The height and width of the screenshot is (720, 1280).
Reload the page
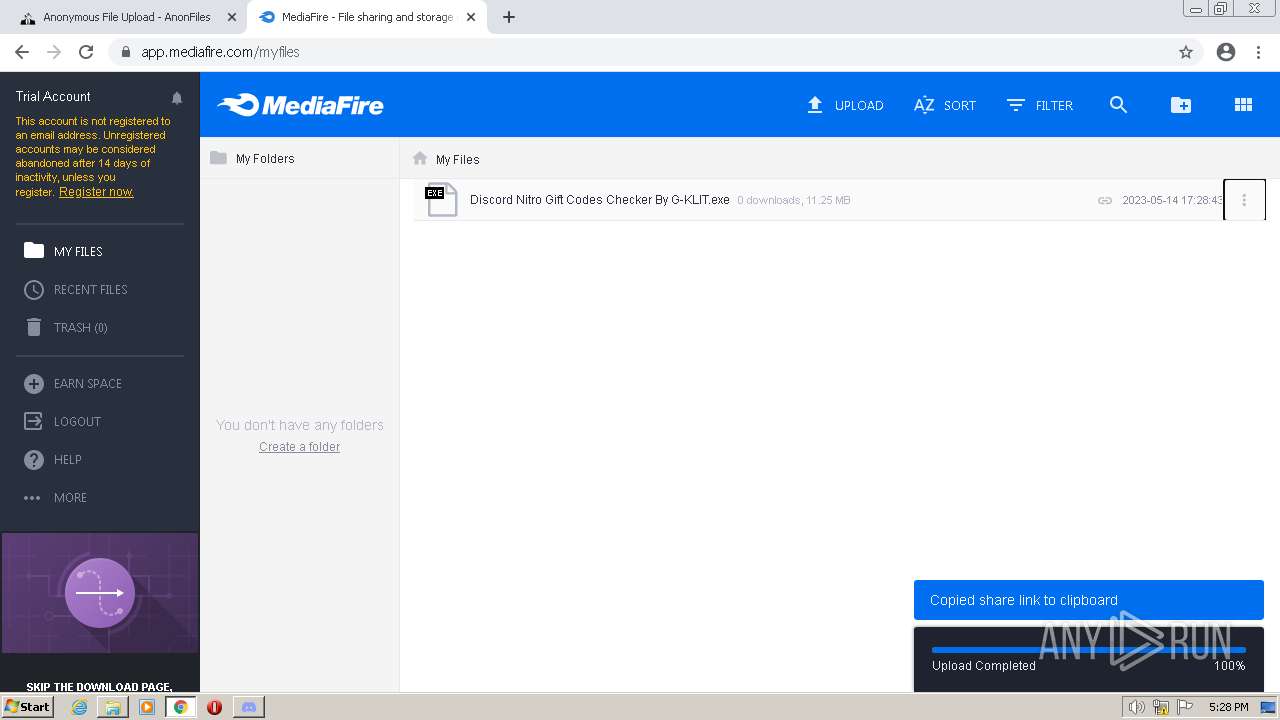[86, 52]
